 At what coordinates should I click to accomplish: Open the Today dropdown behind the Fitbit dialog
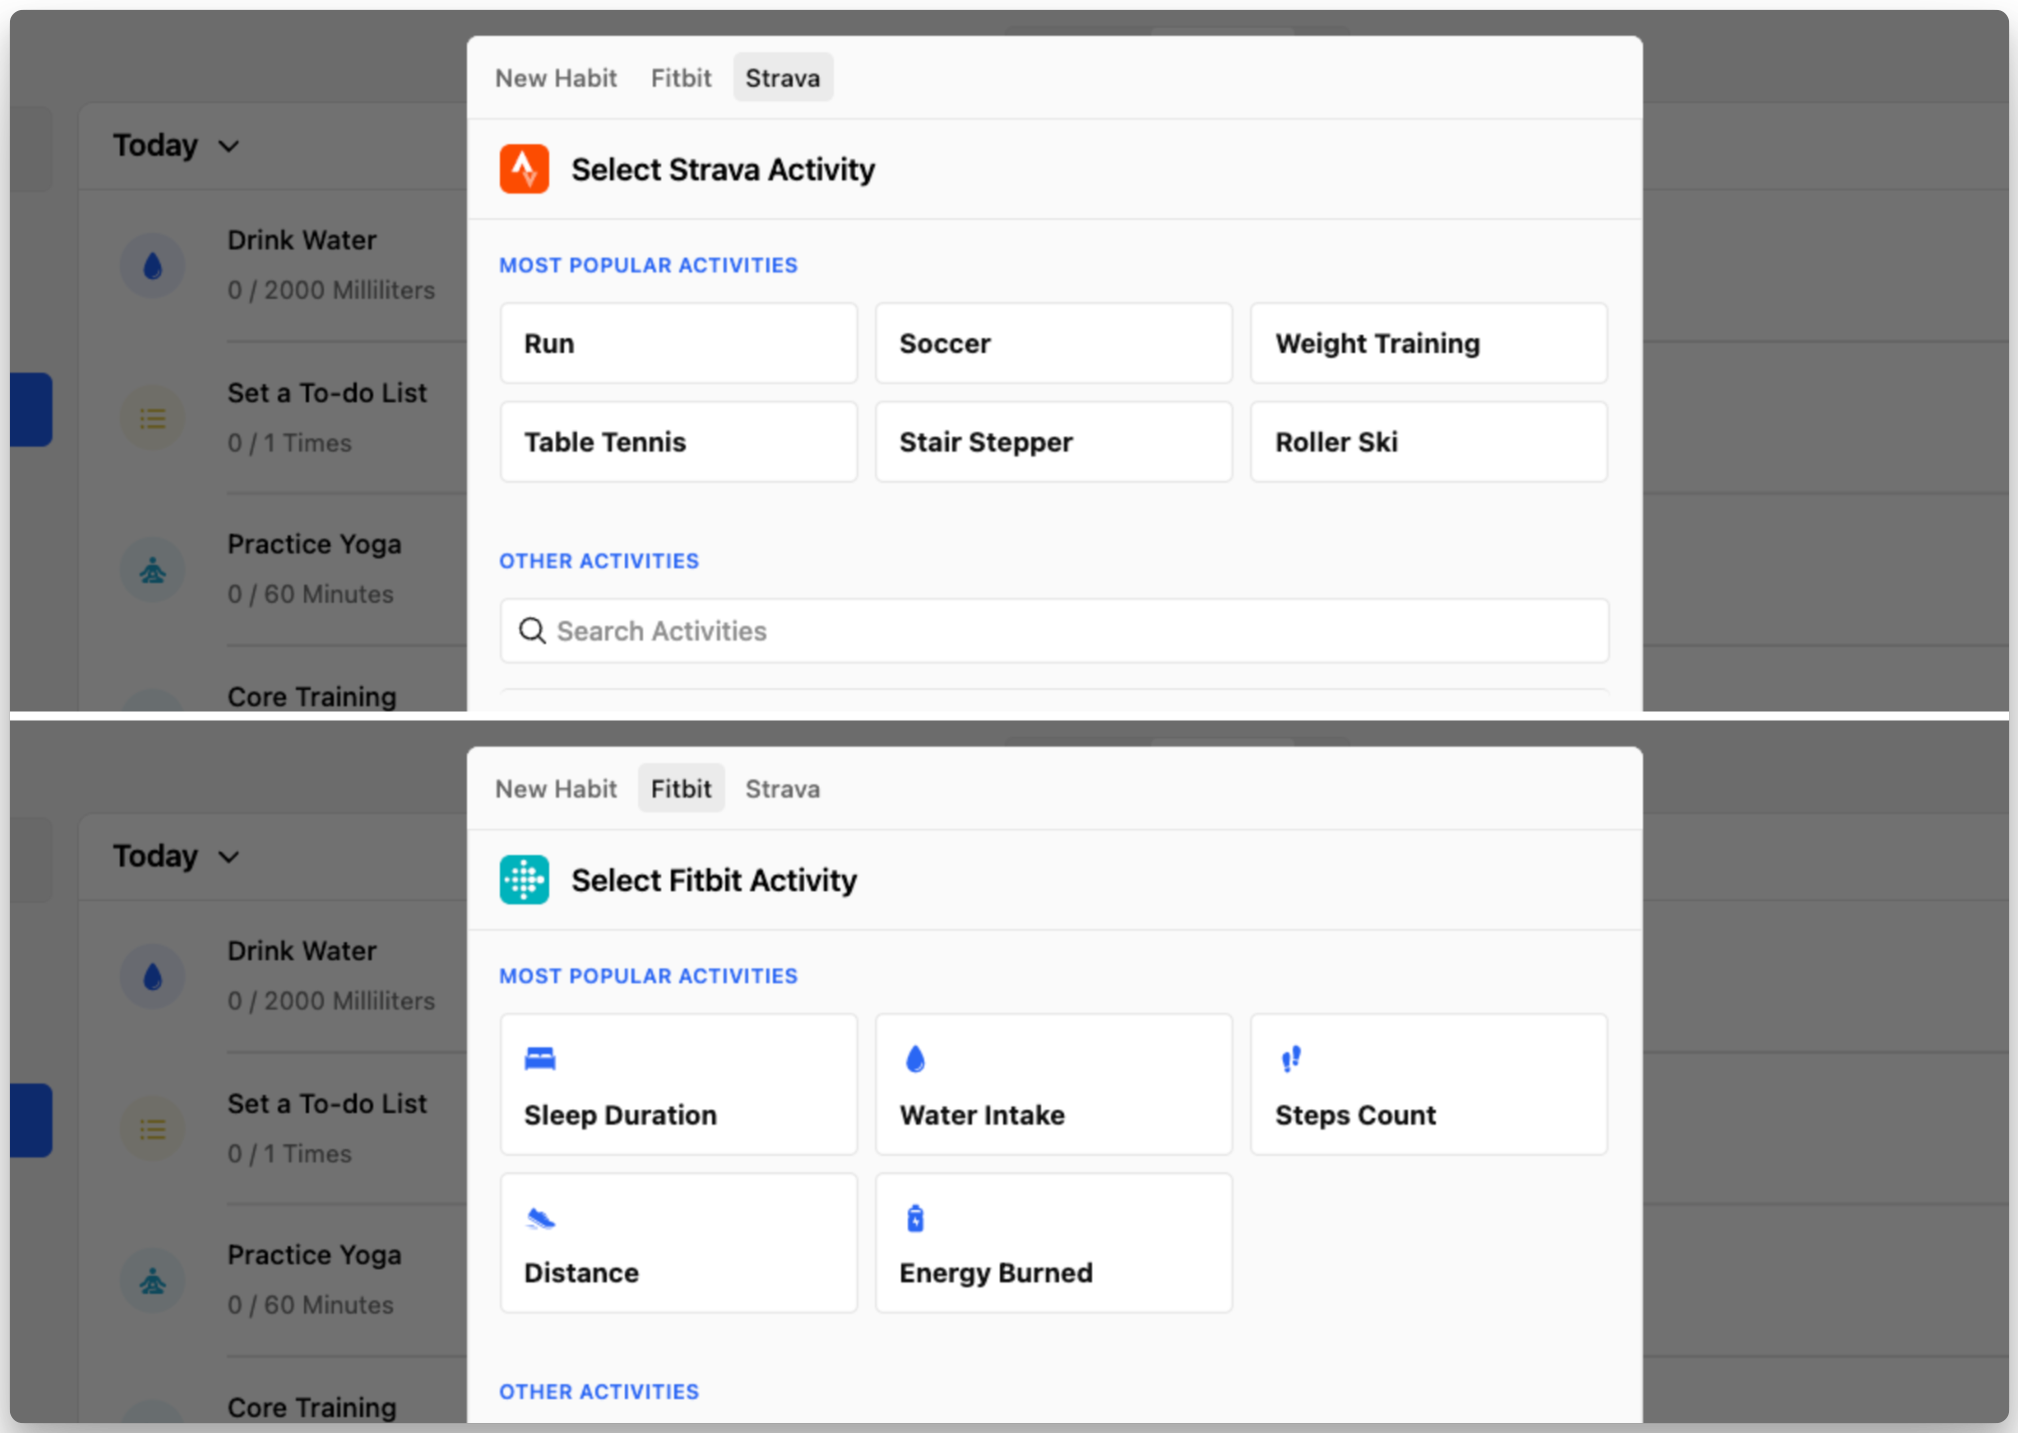[x=176, y=857]
